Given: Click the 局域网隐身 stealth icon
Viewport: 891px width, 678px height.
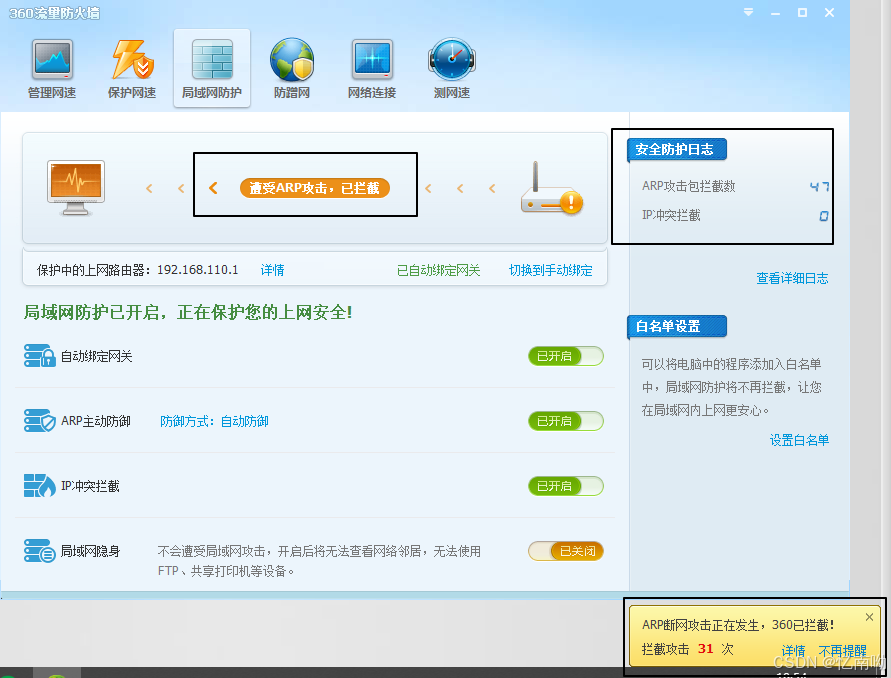Looking at the screenshot, I should [39, 551].
